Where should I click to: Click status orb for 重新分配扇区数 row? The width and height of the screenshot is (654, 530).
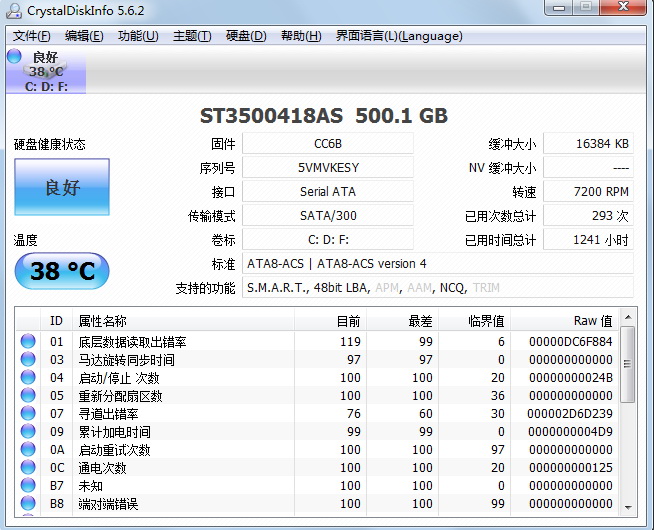point(28,395)
